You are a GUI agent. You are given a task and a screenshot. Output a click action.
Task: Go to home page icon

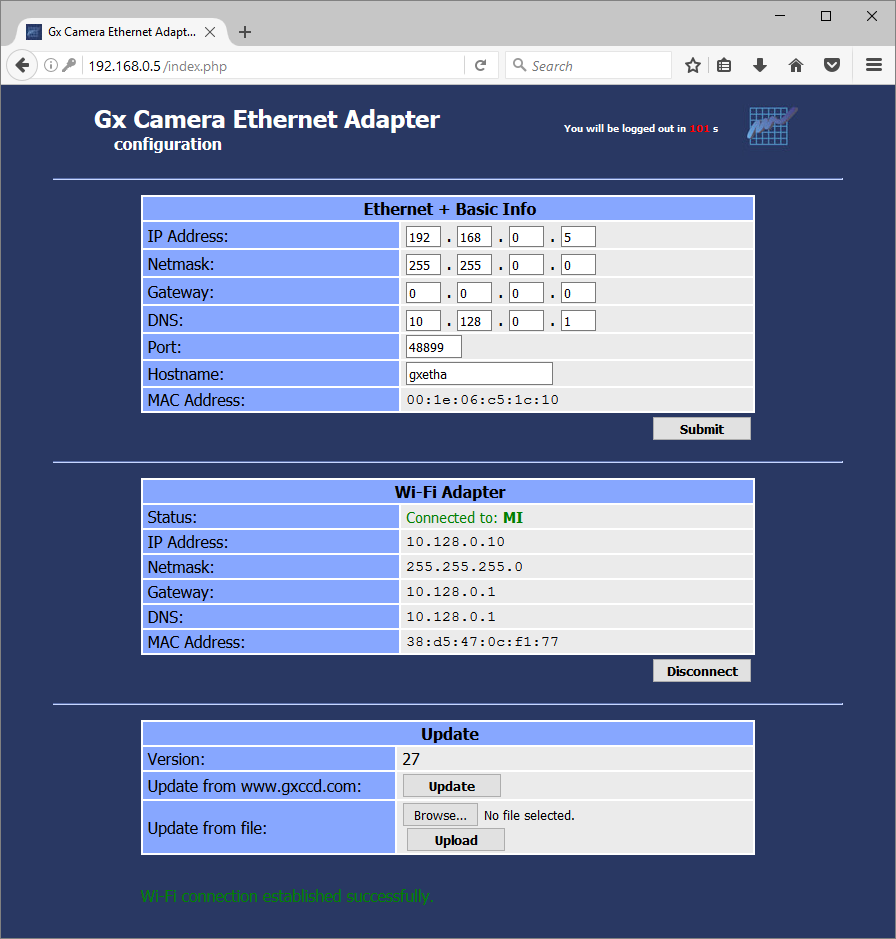[x=796, y=65]
